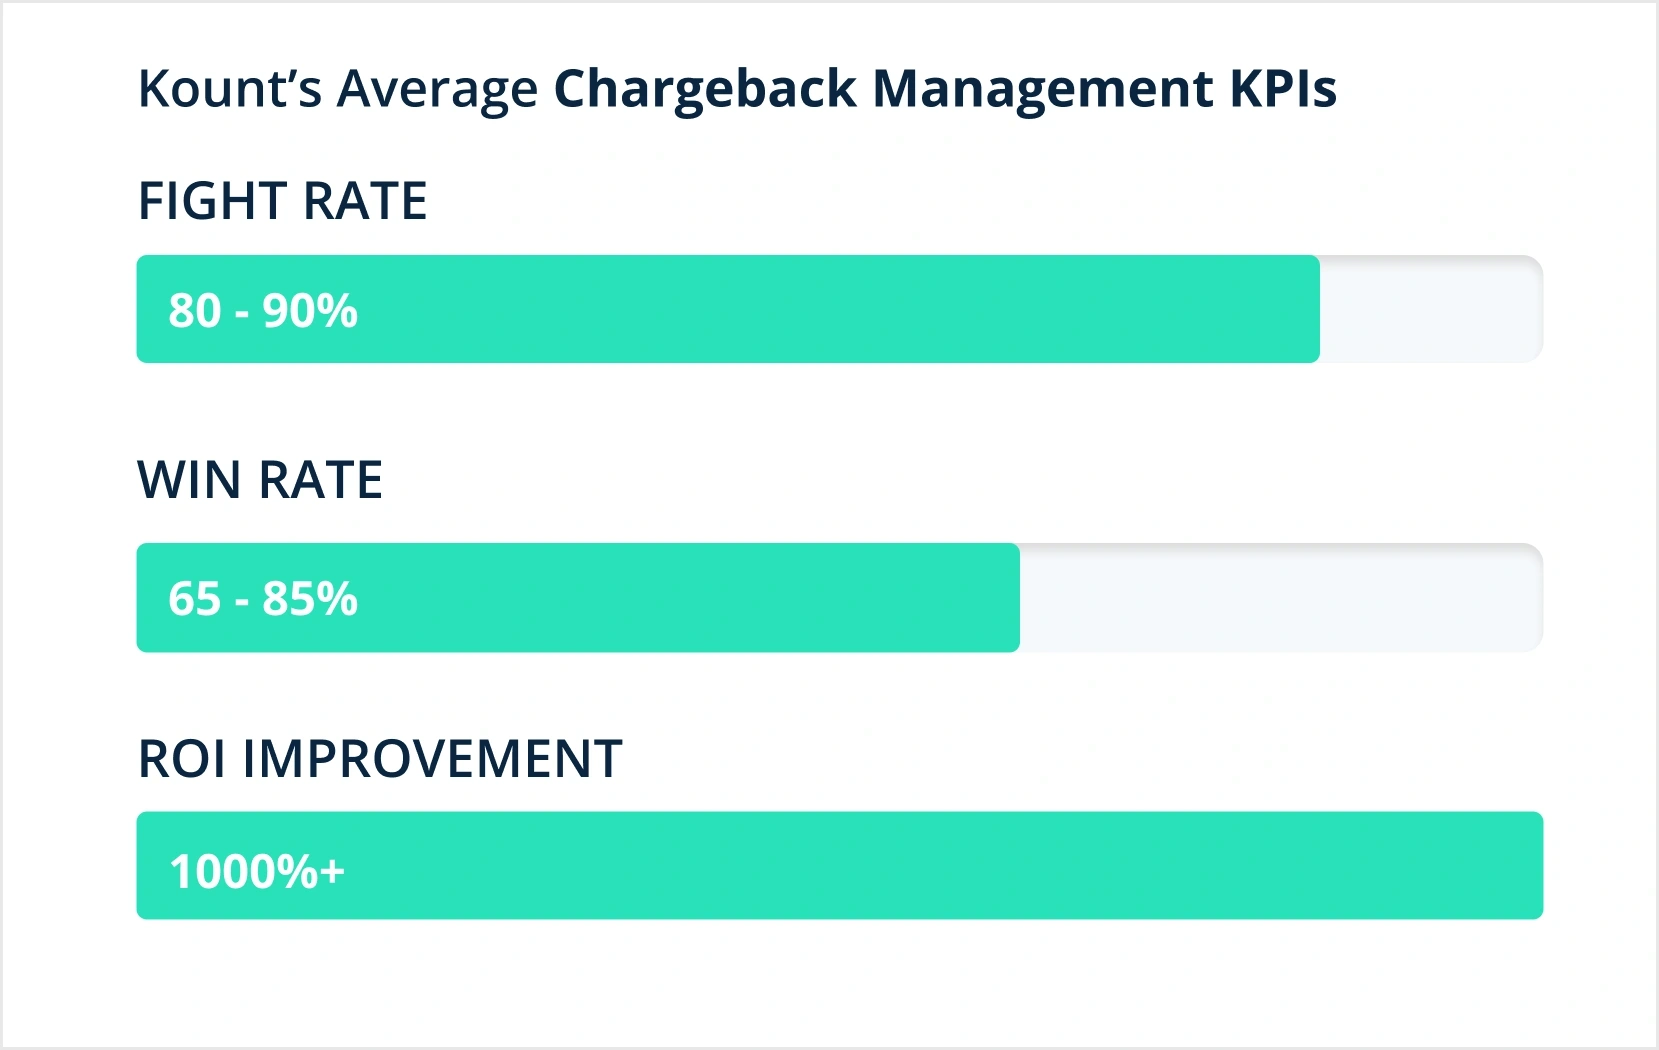Viewport: 1659px width, 1050px height.
Task: Click the word "IMPROVEMENT" in the third label
Action: (433, 759)
